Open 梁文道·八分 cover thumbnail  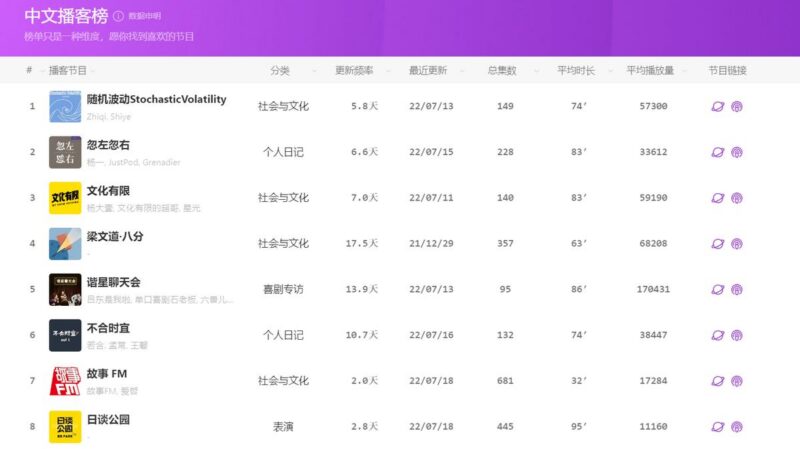(65, 244)
